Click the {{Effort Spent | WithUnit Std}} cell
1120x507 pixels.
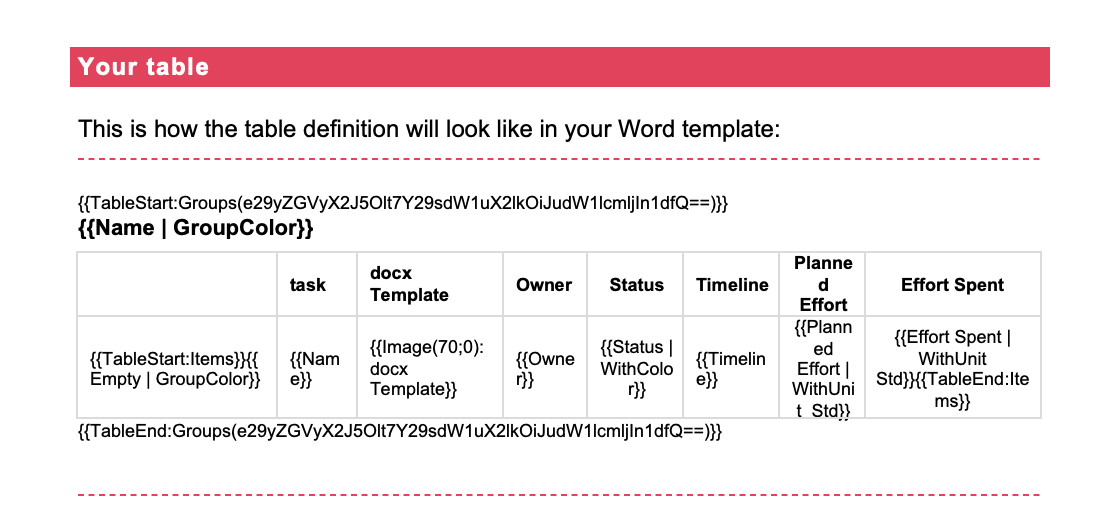coord(952,368)
